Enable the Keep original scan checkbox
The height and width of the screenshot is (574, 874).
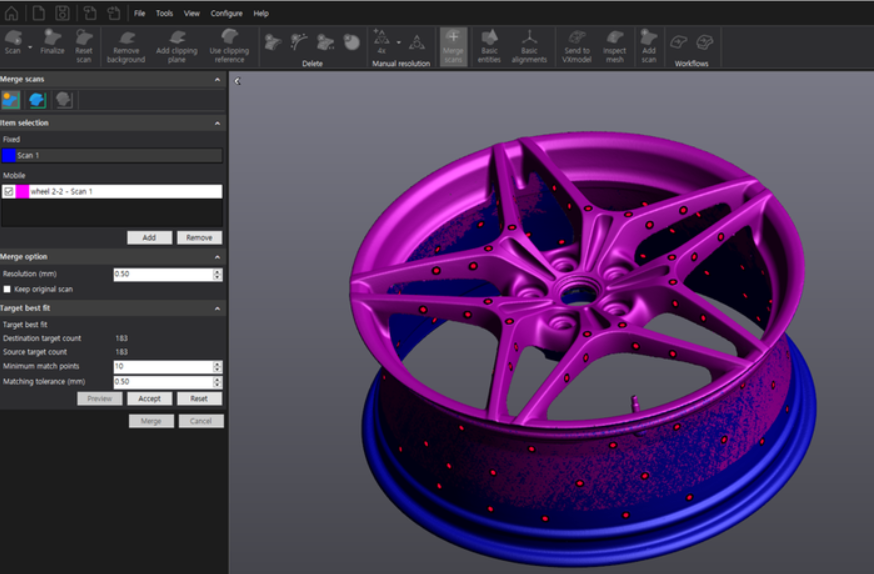[7, 289]
